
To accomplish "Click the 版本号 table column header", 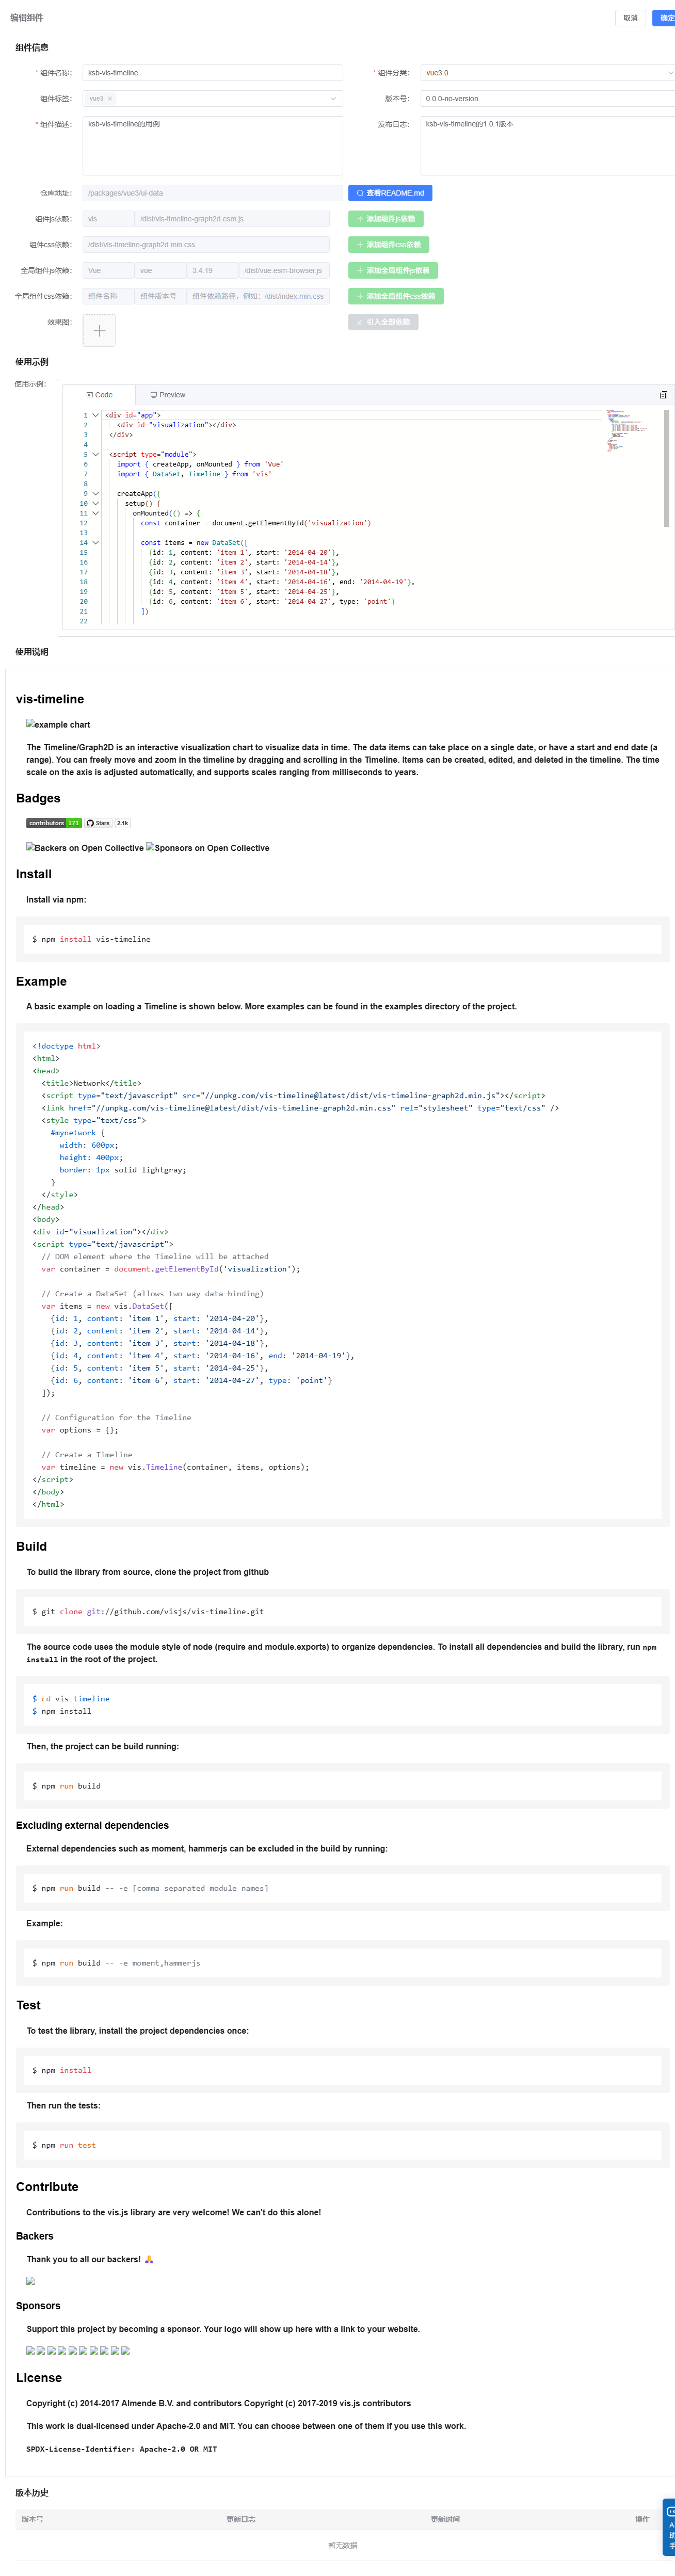I will (33, 2519).
